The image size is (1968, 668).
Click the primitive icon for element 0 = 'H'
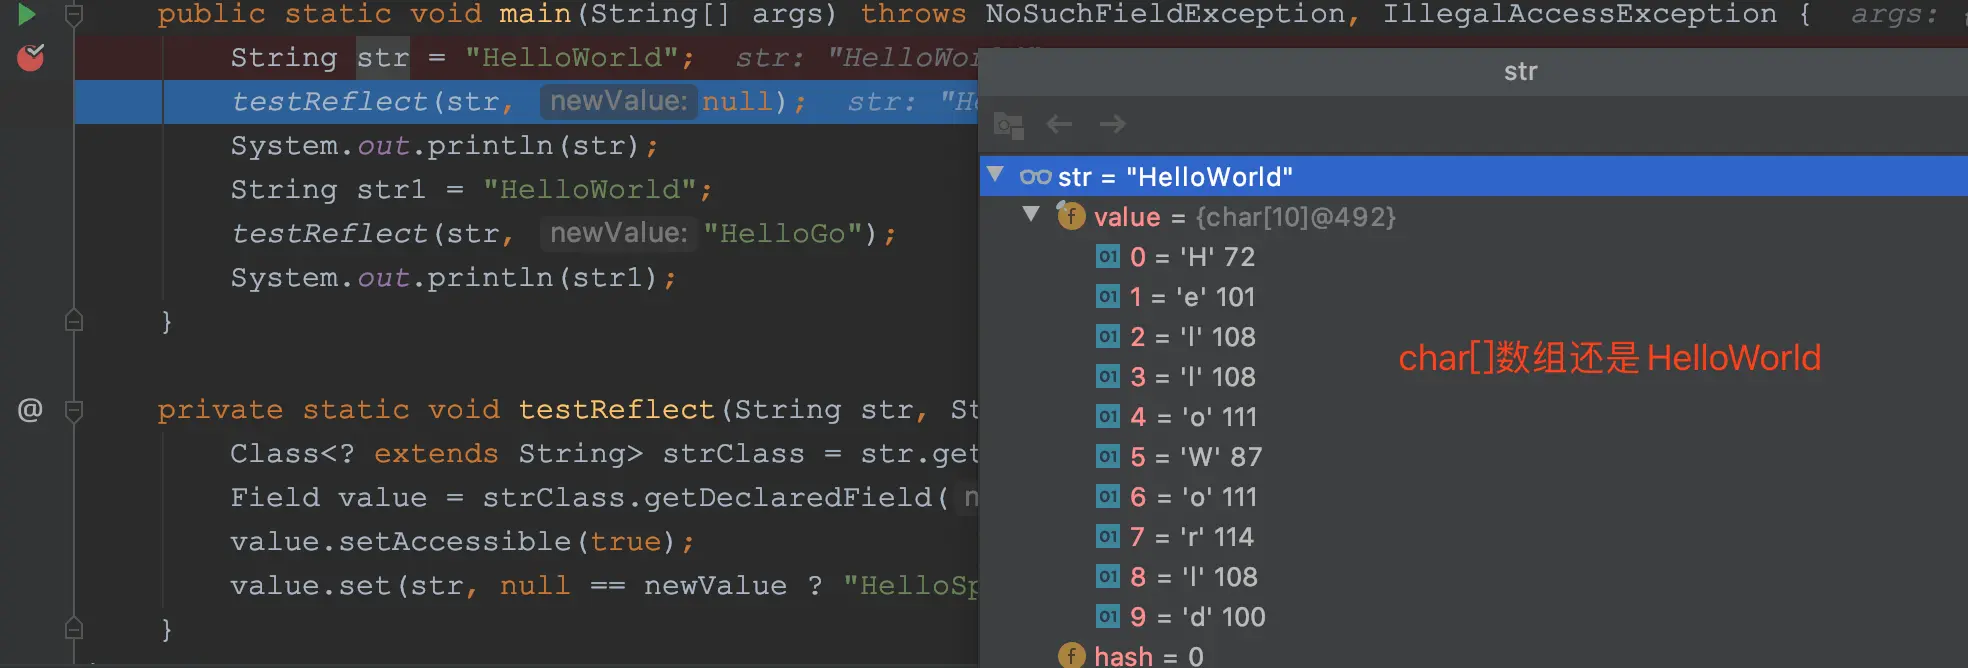[x=1107, y=257]
